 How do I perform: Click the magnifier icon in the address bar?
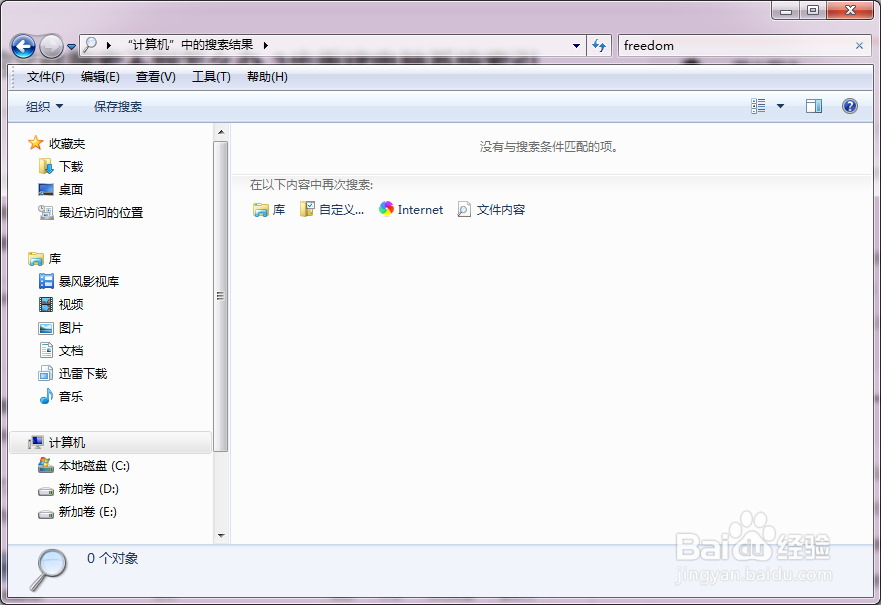pyautogui.click(x=90, y=45)
